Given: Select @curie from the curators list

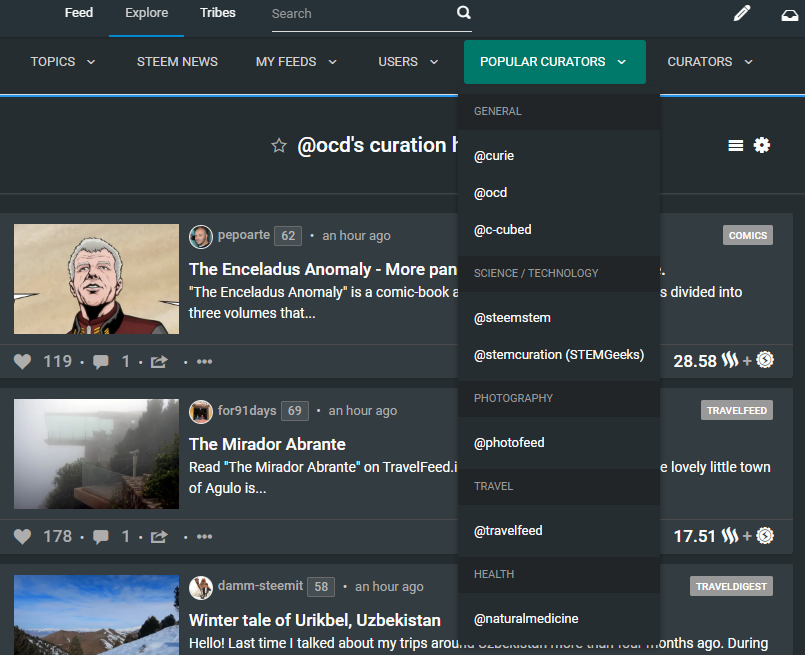Looking at the screenshot, I should point(494,156).
